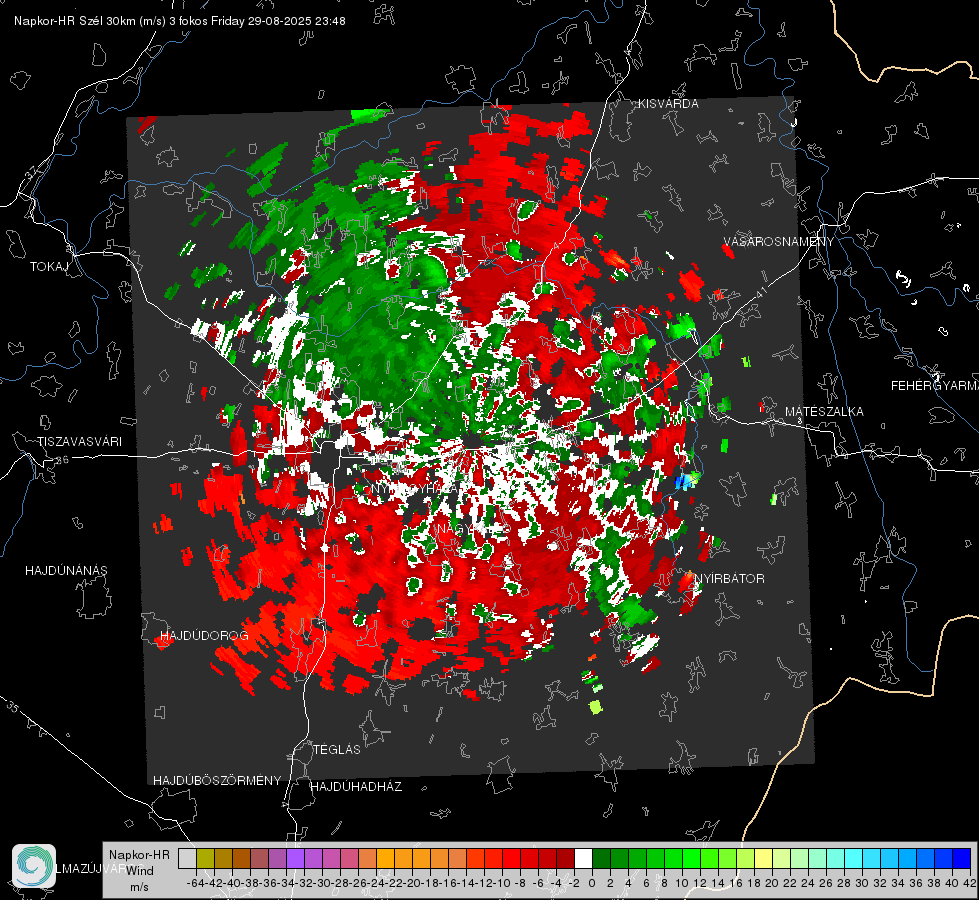
Task: Select the white swatch between -2 and 0
Action: coord(583,858)
